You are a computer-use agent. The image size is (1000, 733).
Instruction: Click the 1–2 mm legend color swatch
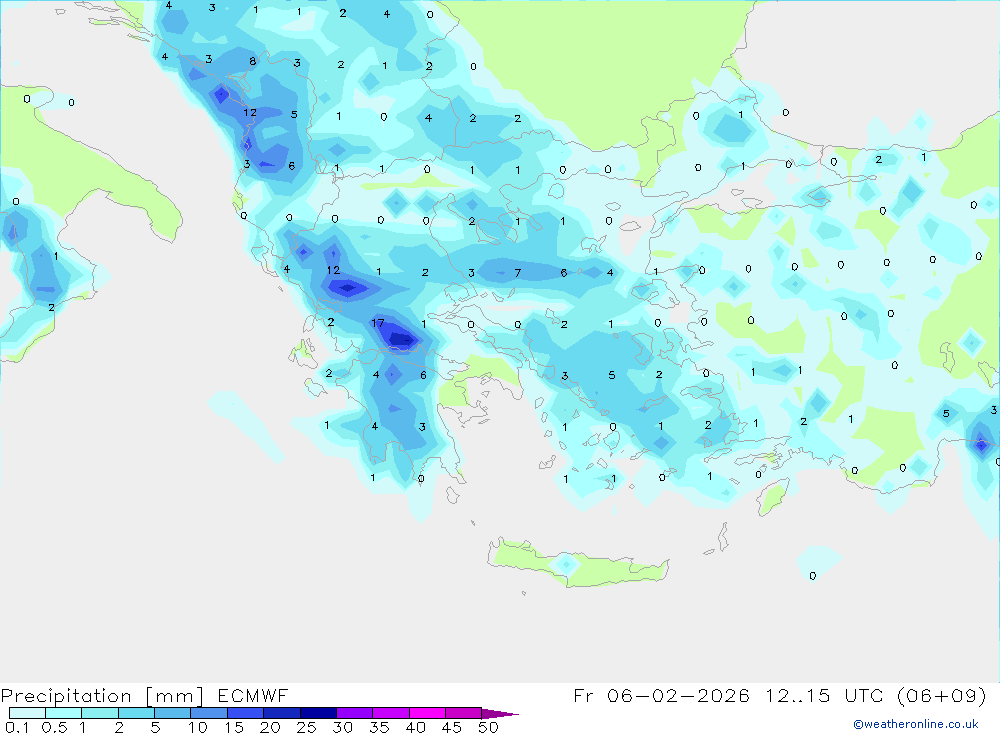[100, 713]
